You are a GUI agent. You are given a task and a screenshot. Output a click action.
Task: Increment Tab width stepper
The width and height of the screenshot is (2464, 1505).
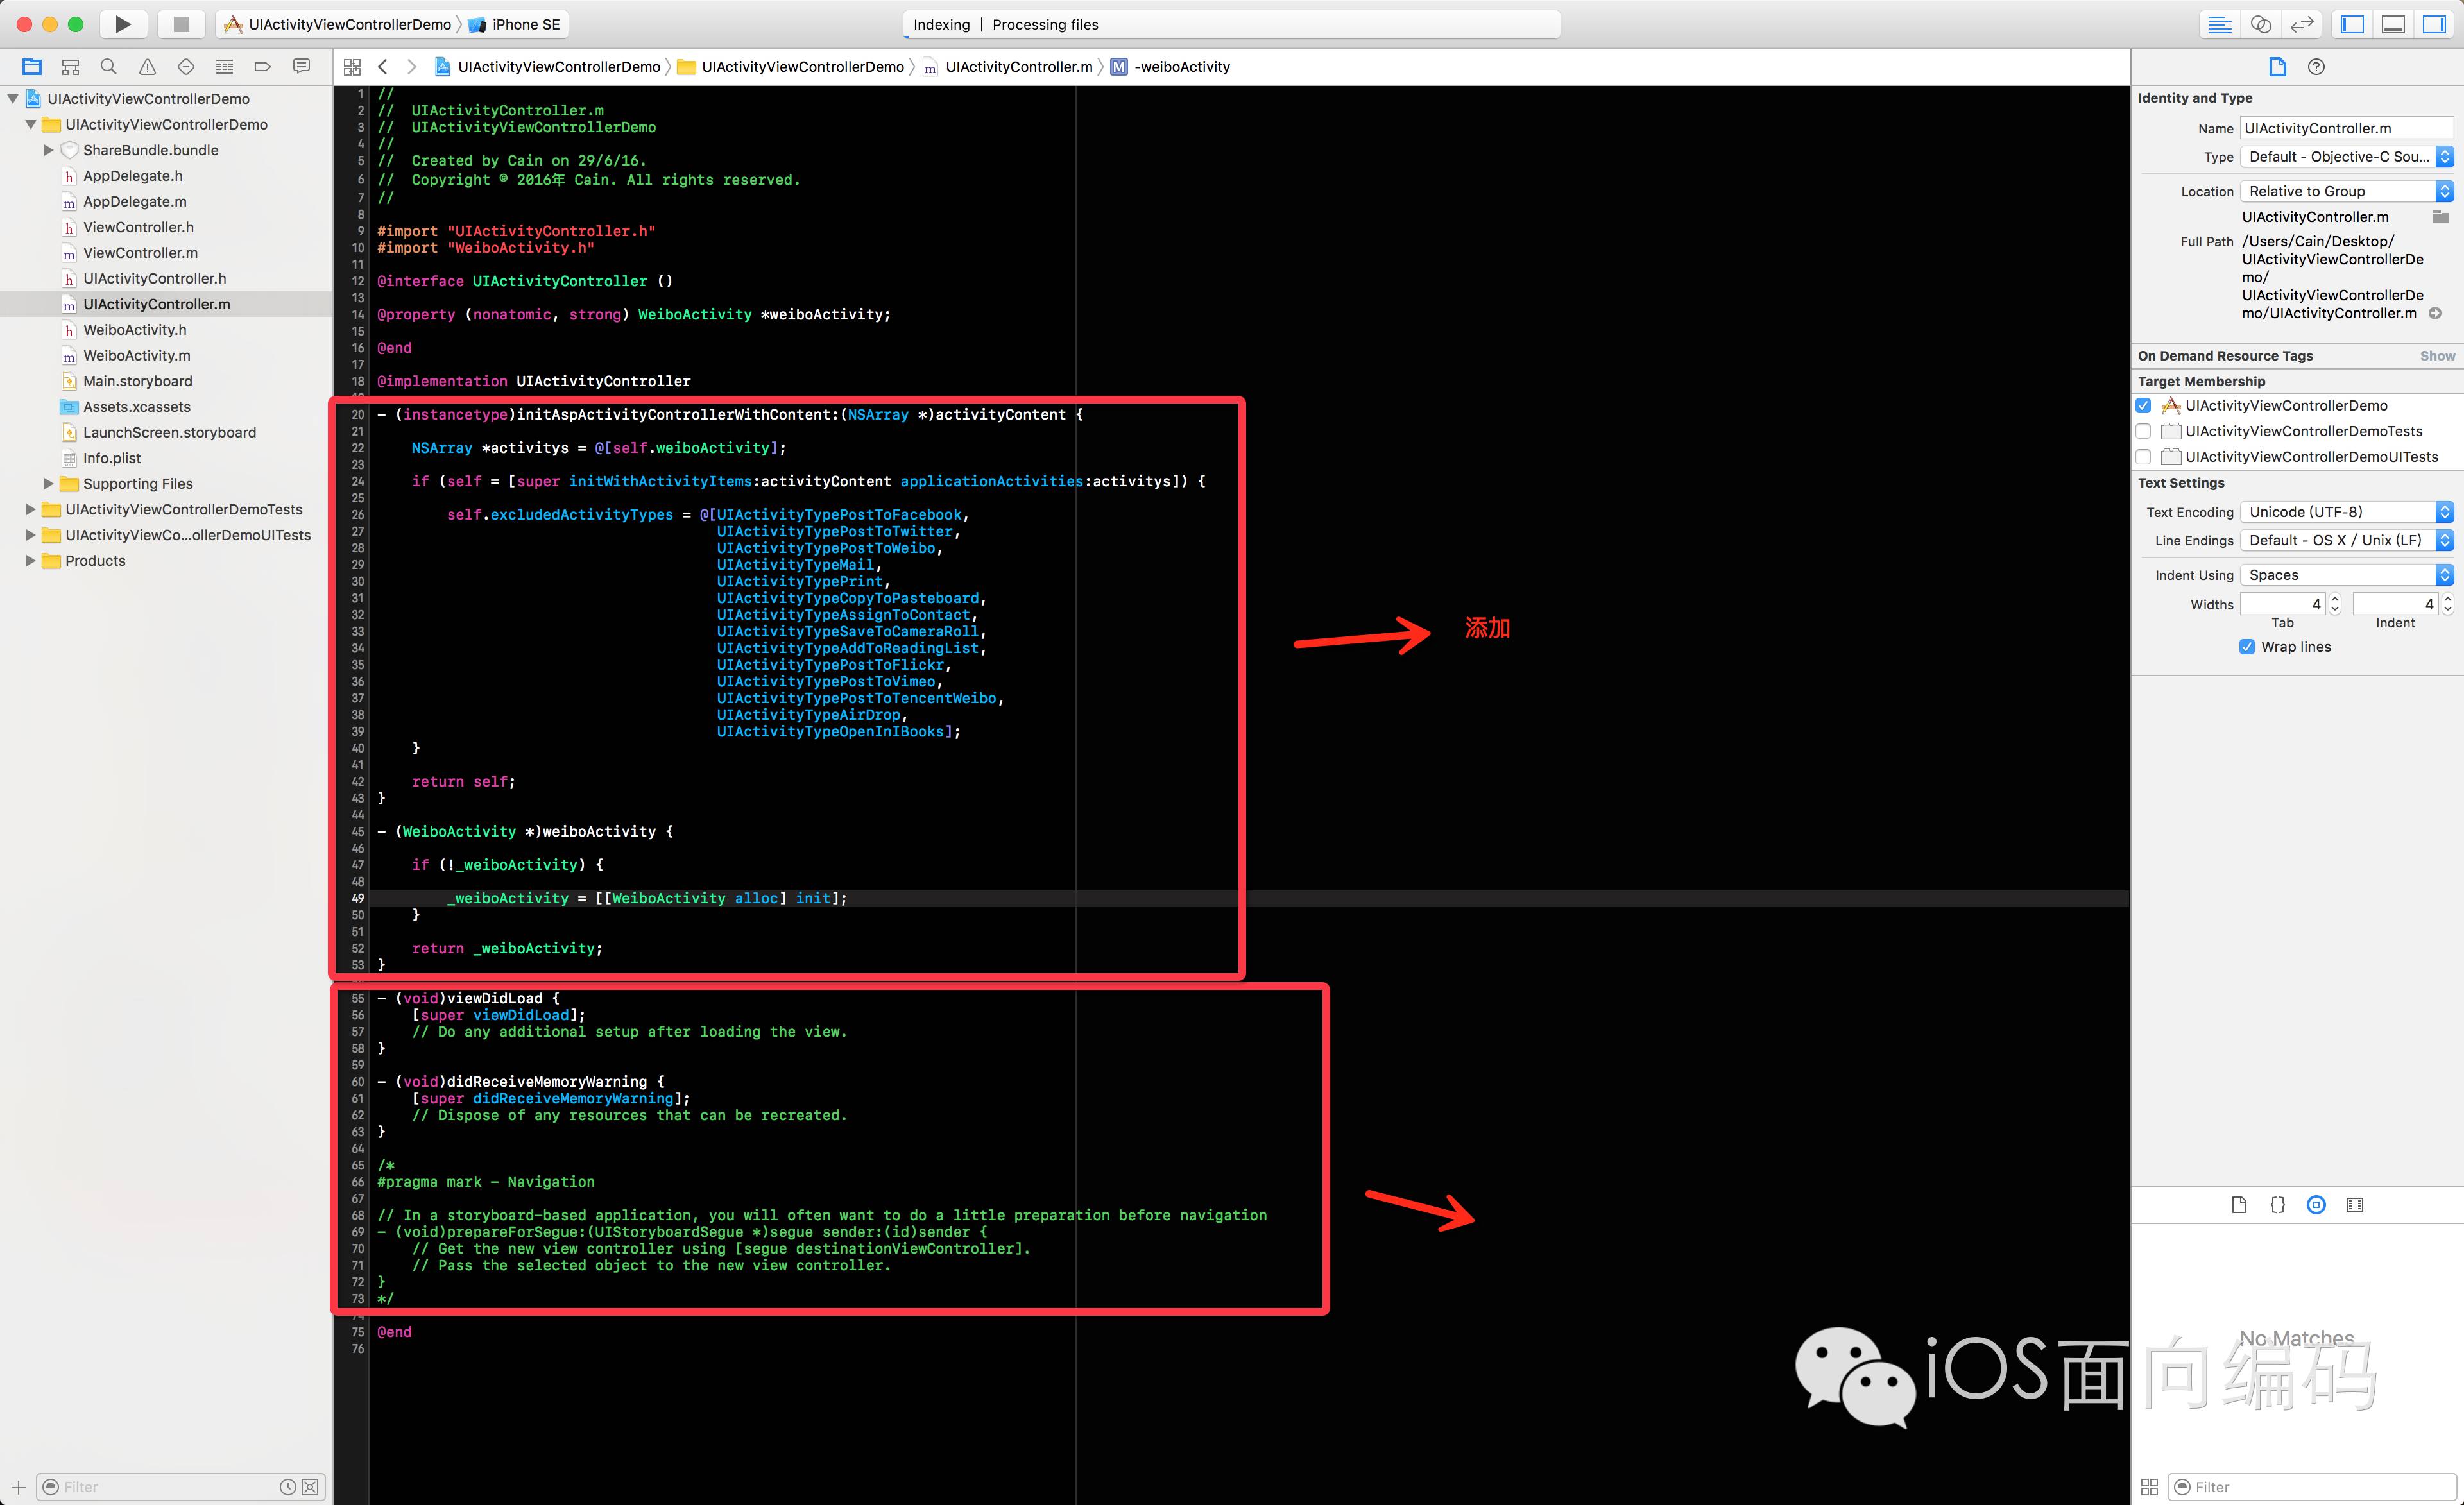pyautogui.click(x=2335, y=599)
